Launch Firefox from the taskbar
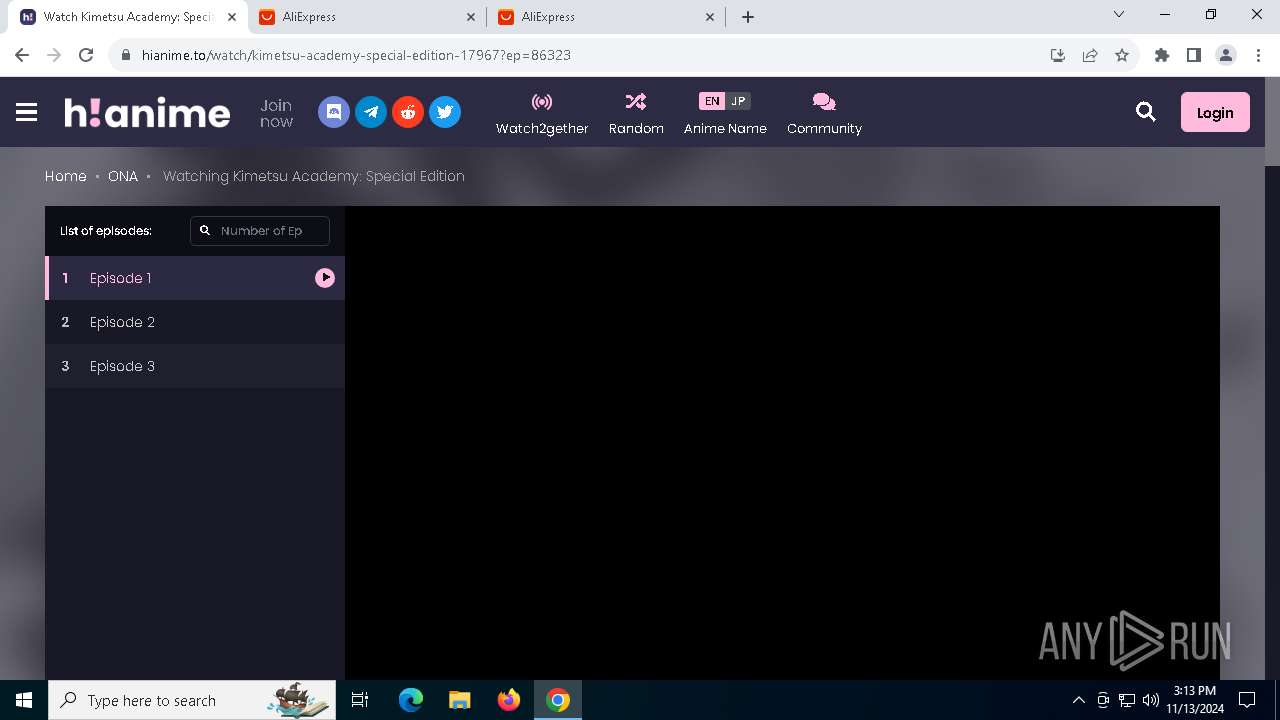1280x720 pixels. pyautogui.click(x=509, y=700)
